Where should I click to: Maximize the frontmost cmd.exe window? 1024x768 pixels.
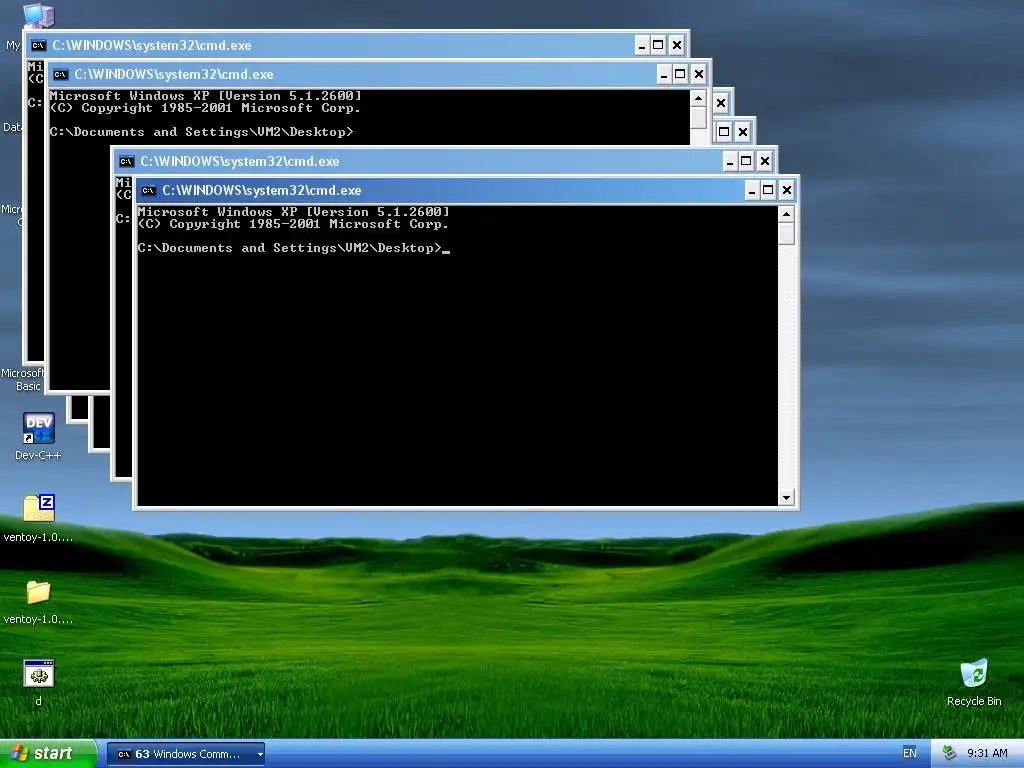click(x=768, y=190)
